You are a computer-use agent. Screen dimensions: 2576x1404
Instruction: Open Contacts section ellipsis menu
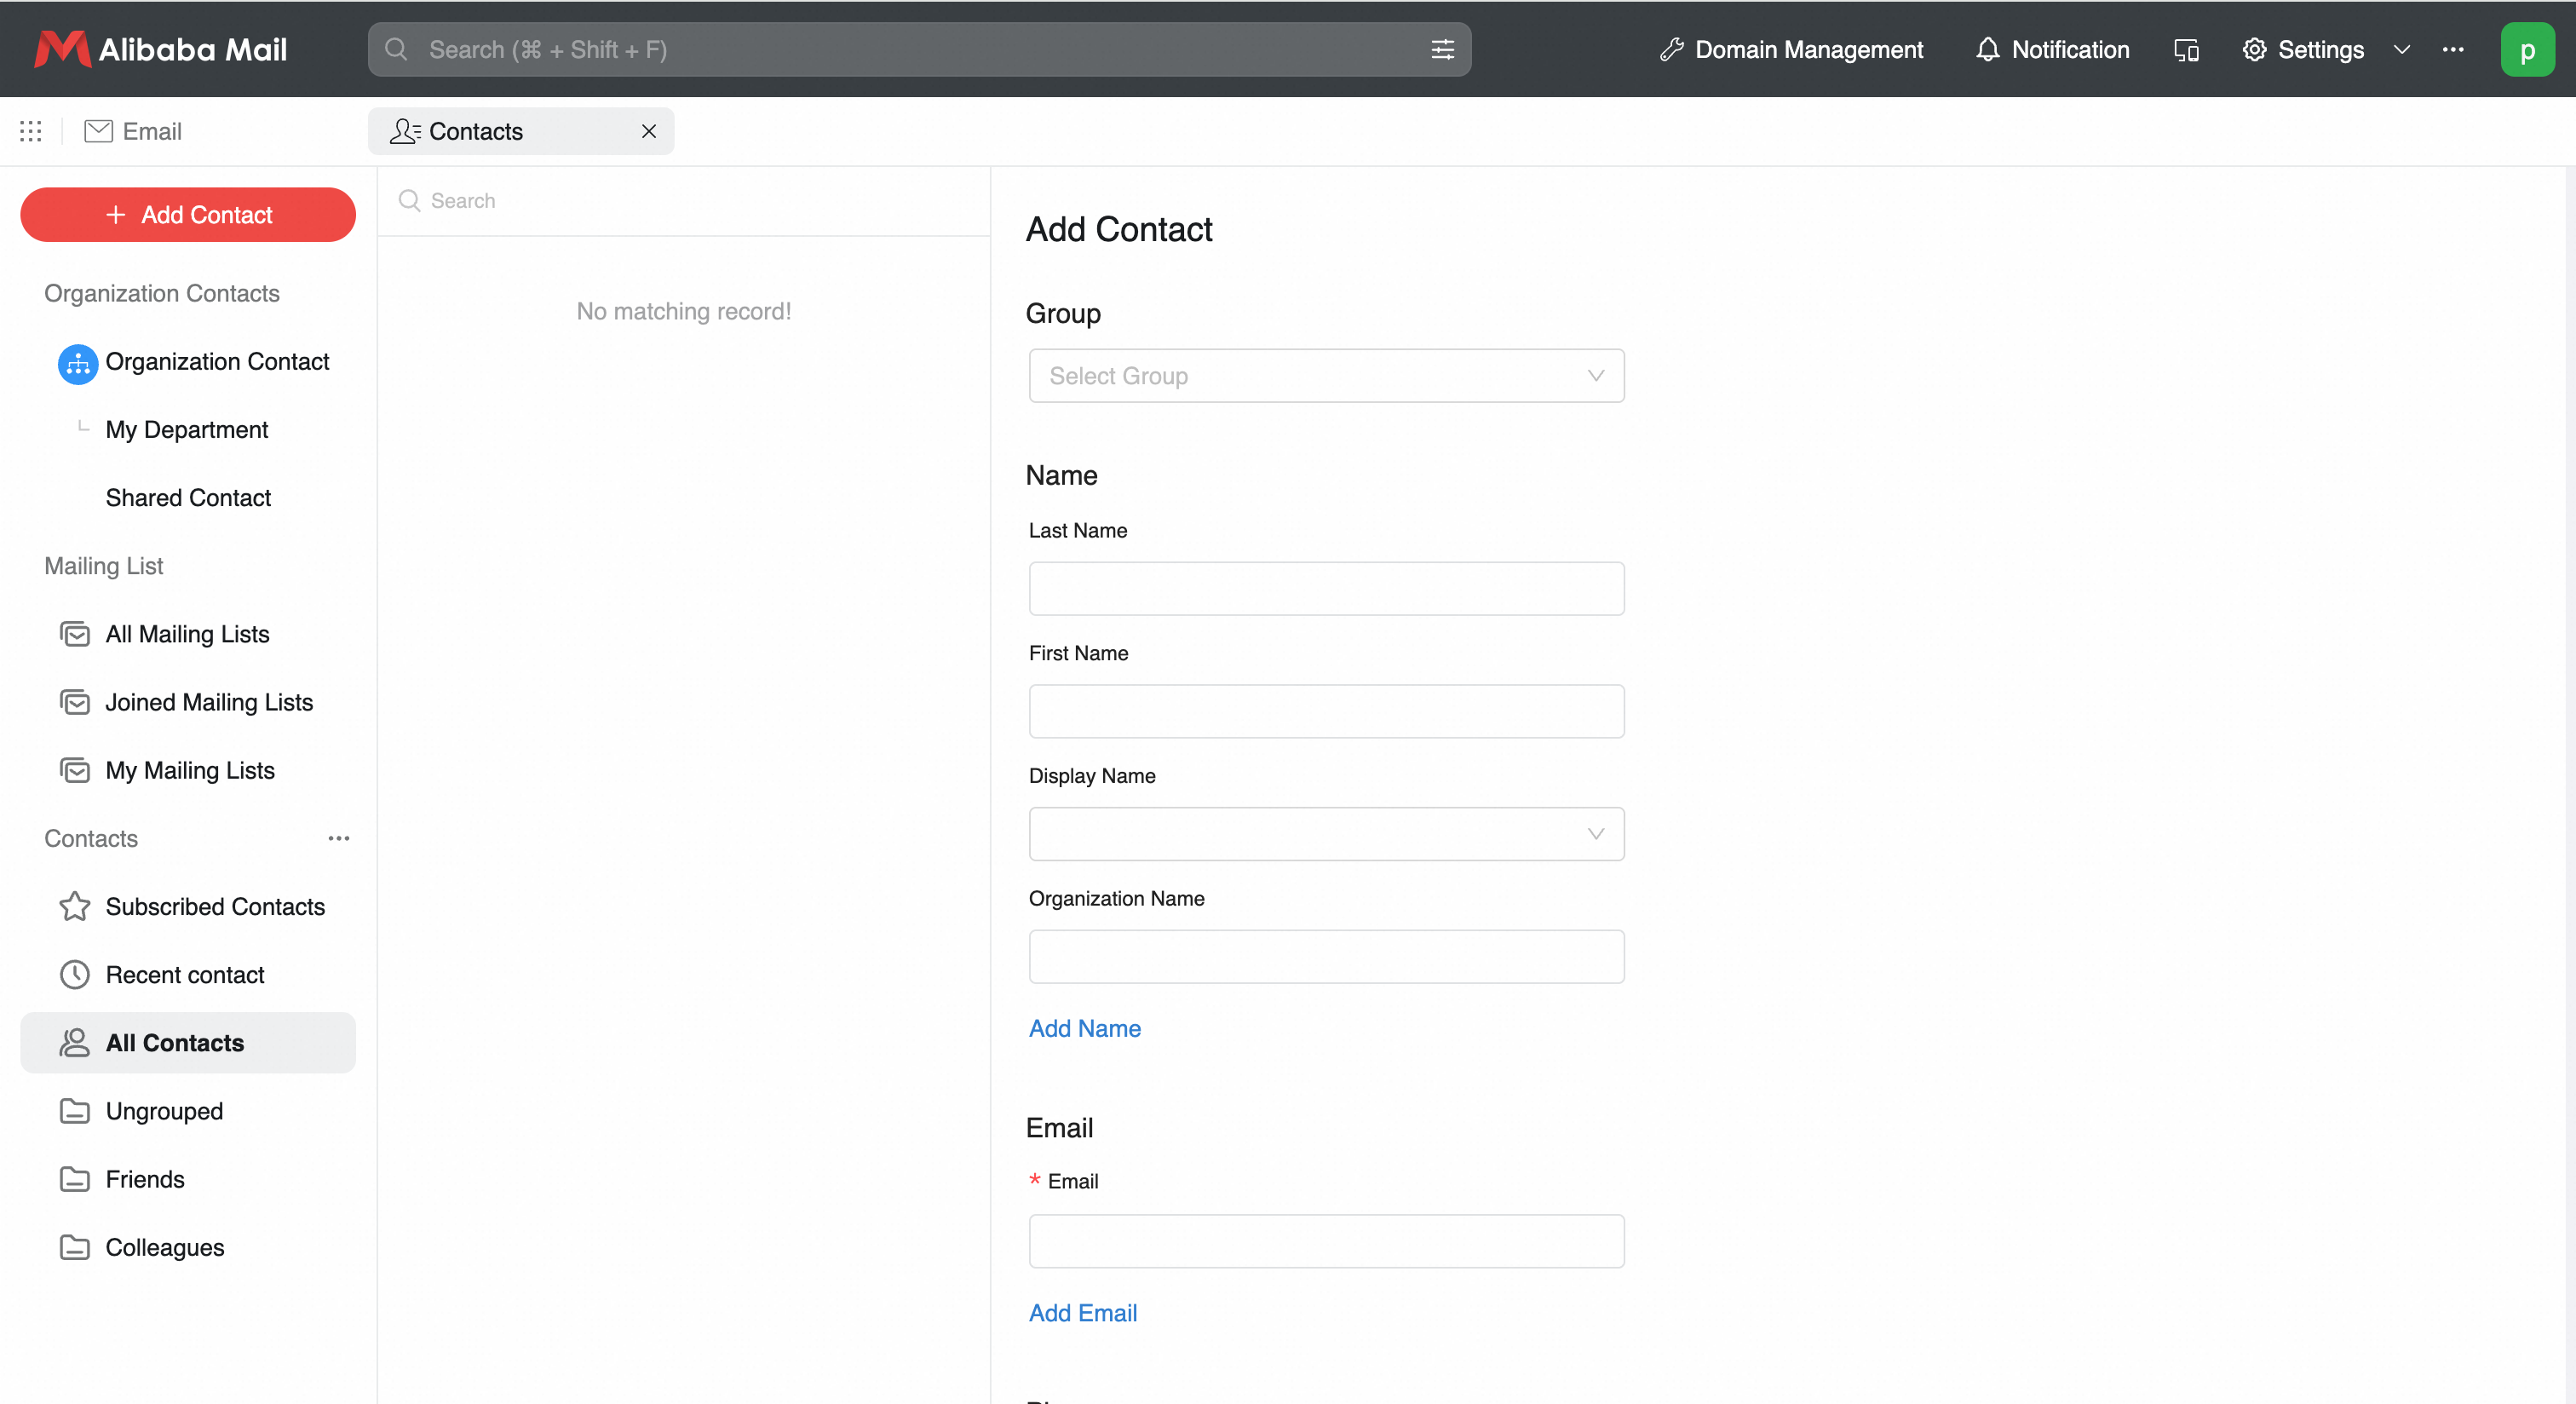point(339,838)
